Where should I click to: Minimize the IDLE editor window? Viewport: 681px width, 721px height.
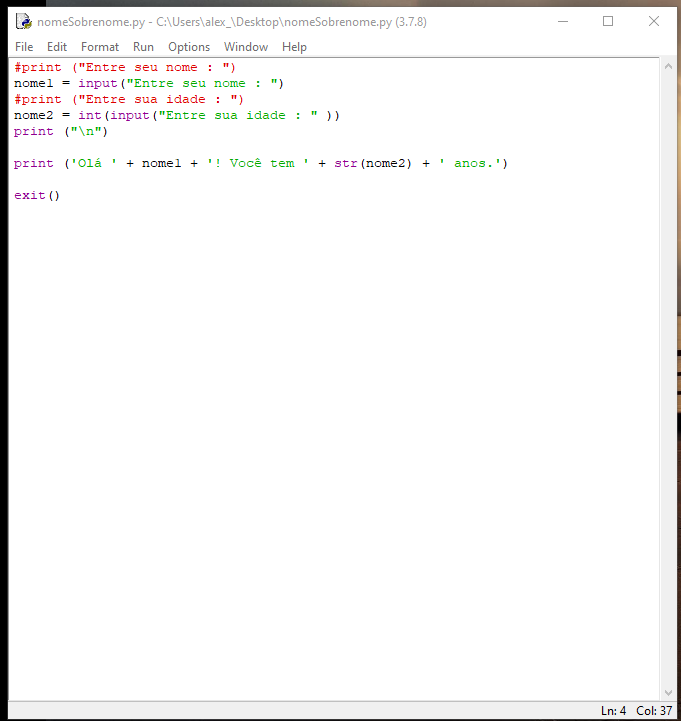click(x=562, y=21)
